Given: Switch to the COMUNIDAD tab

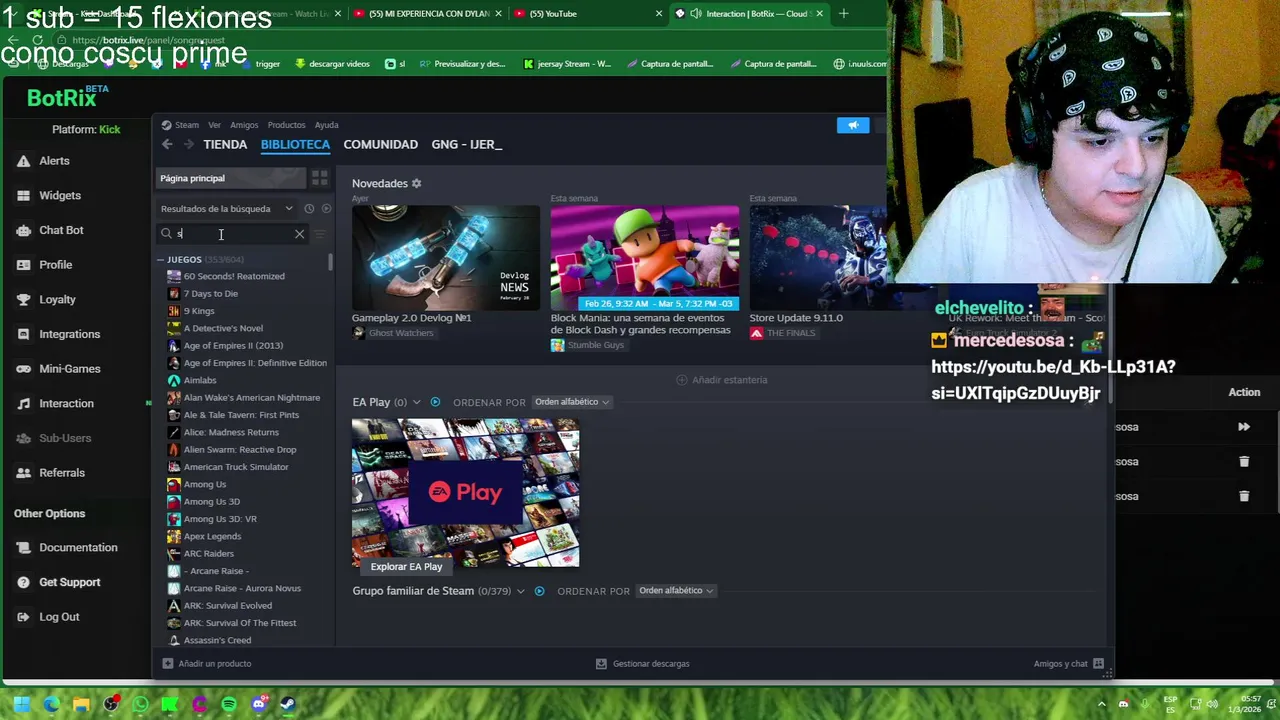Looking at the screenshot, I should [x=380, y=145].
